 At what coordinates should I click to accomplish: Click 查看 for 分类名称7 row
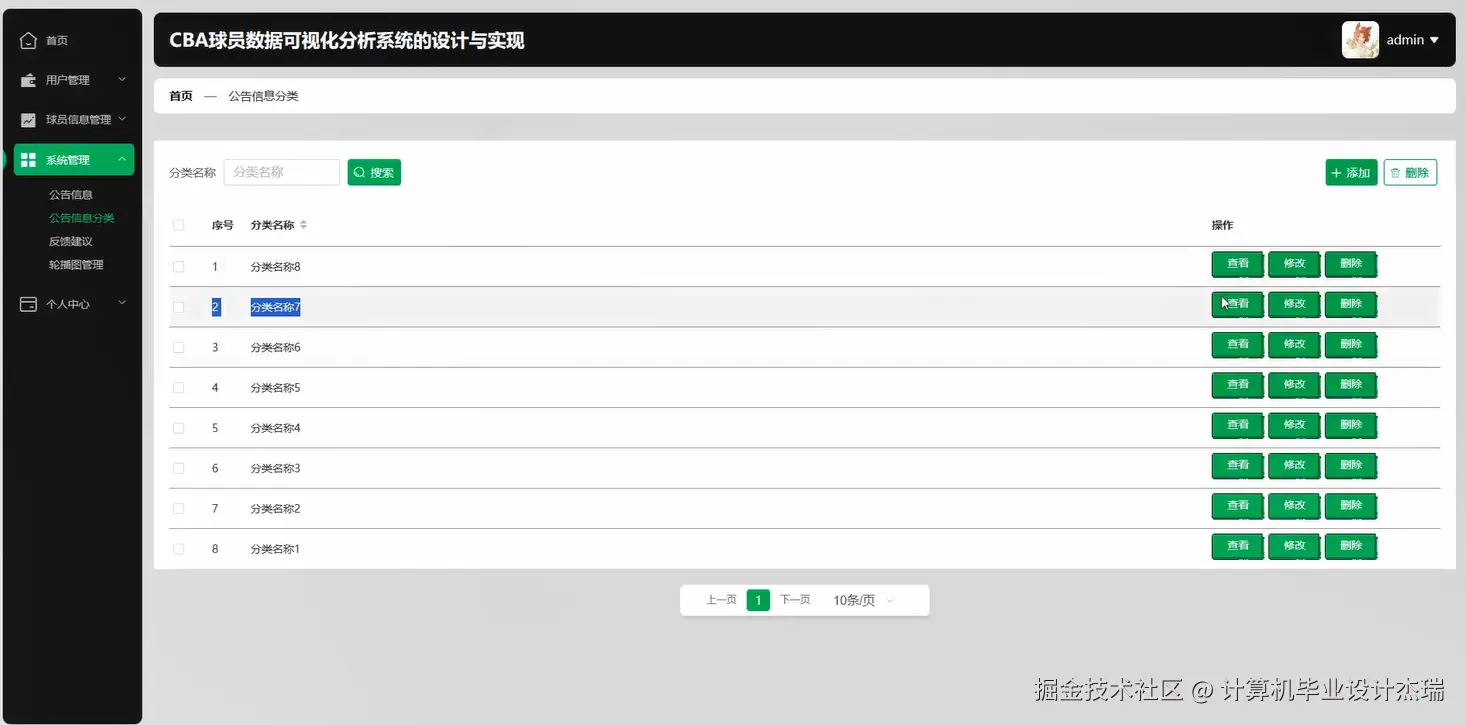pyautogui.click(x=1238, y=304)
